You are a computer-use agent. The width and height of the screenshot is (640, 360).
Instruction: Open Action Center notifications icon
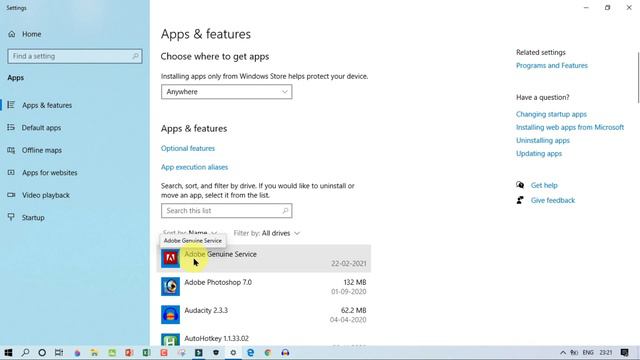[x=624, y=353]
